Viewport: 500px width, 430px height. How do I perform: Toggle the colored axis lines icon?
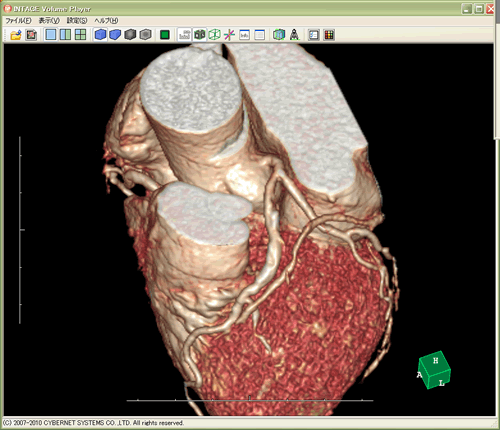tap(229, 35)
